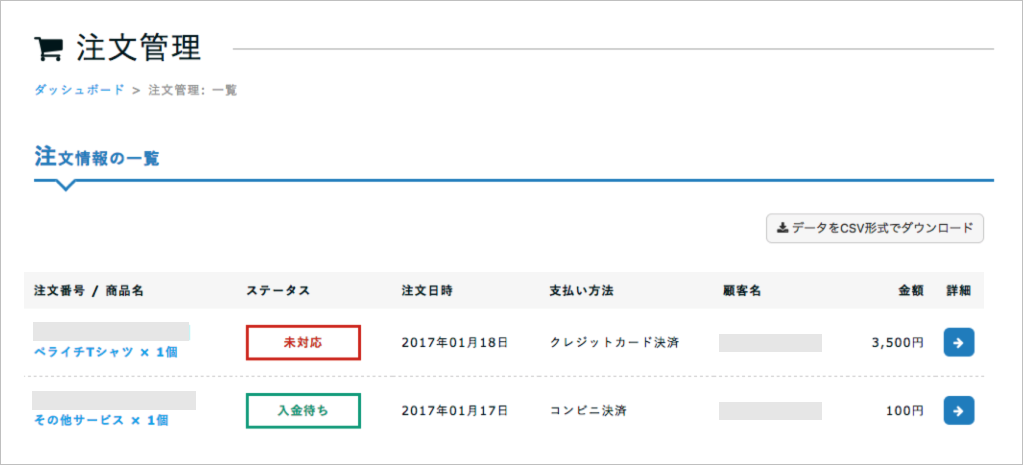Open the その他サービス × 1個 order link

[101, 420]
